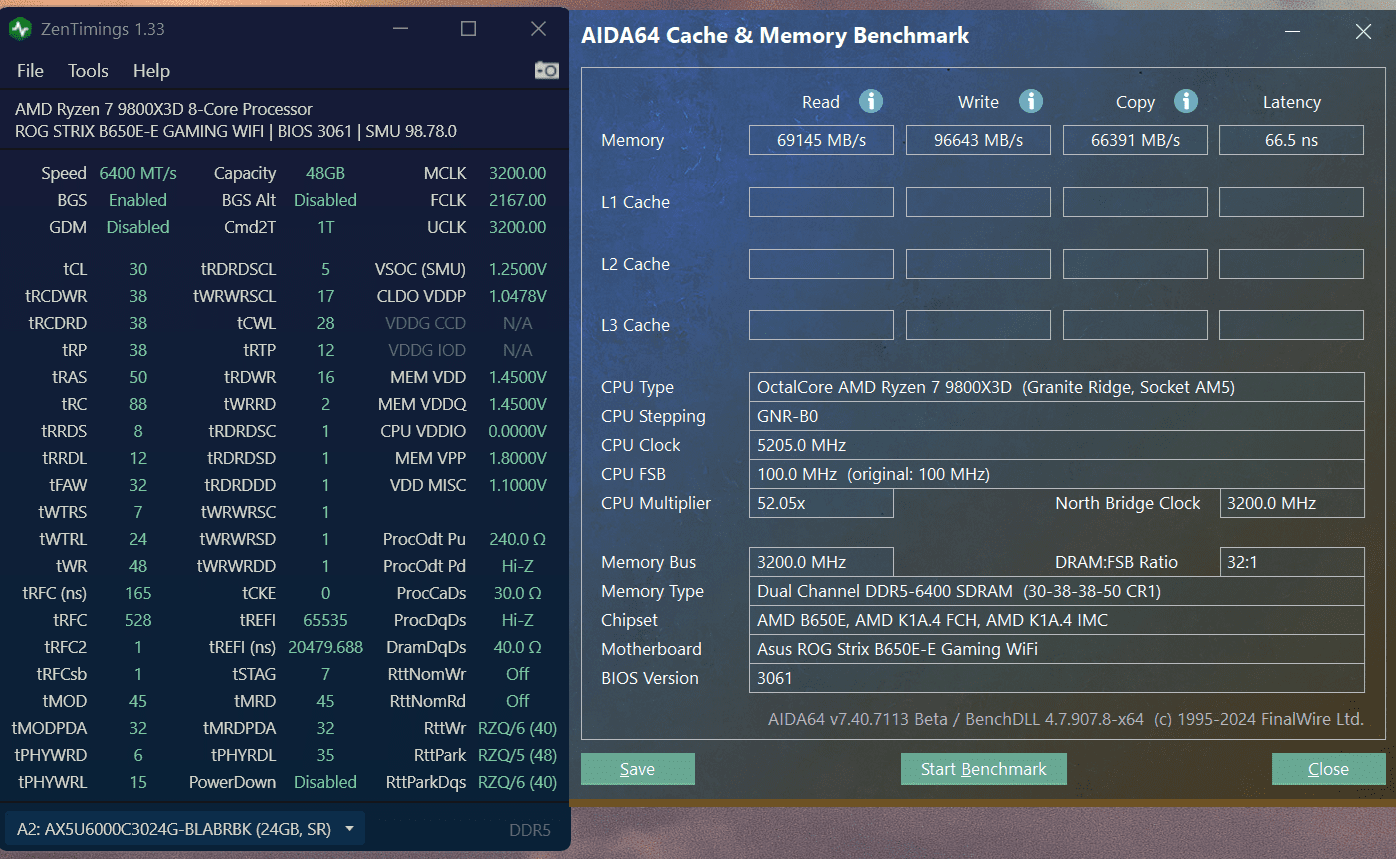Maximize the ZenTimings window
1396x859 pixels.
pyautogui.click(x=468, y=29)
